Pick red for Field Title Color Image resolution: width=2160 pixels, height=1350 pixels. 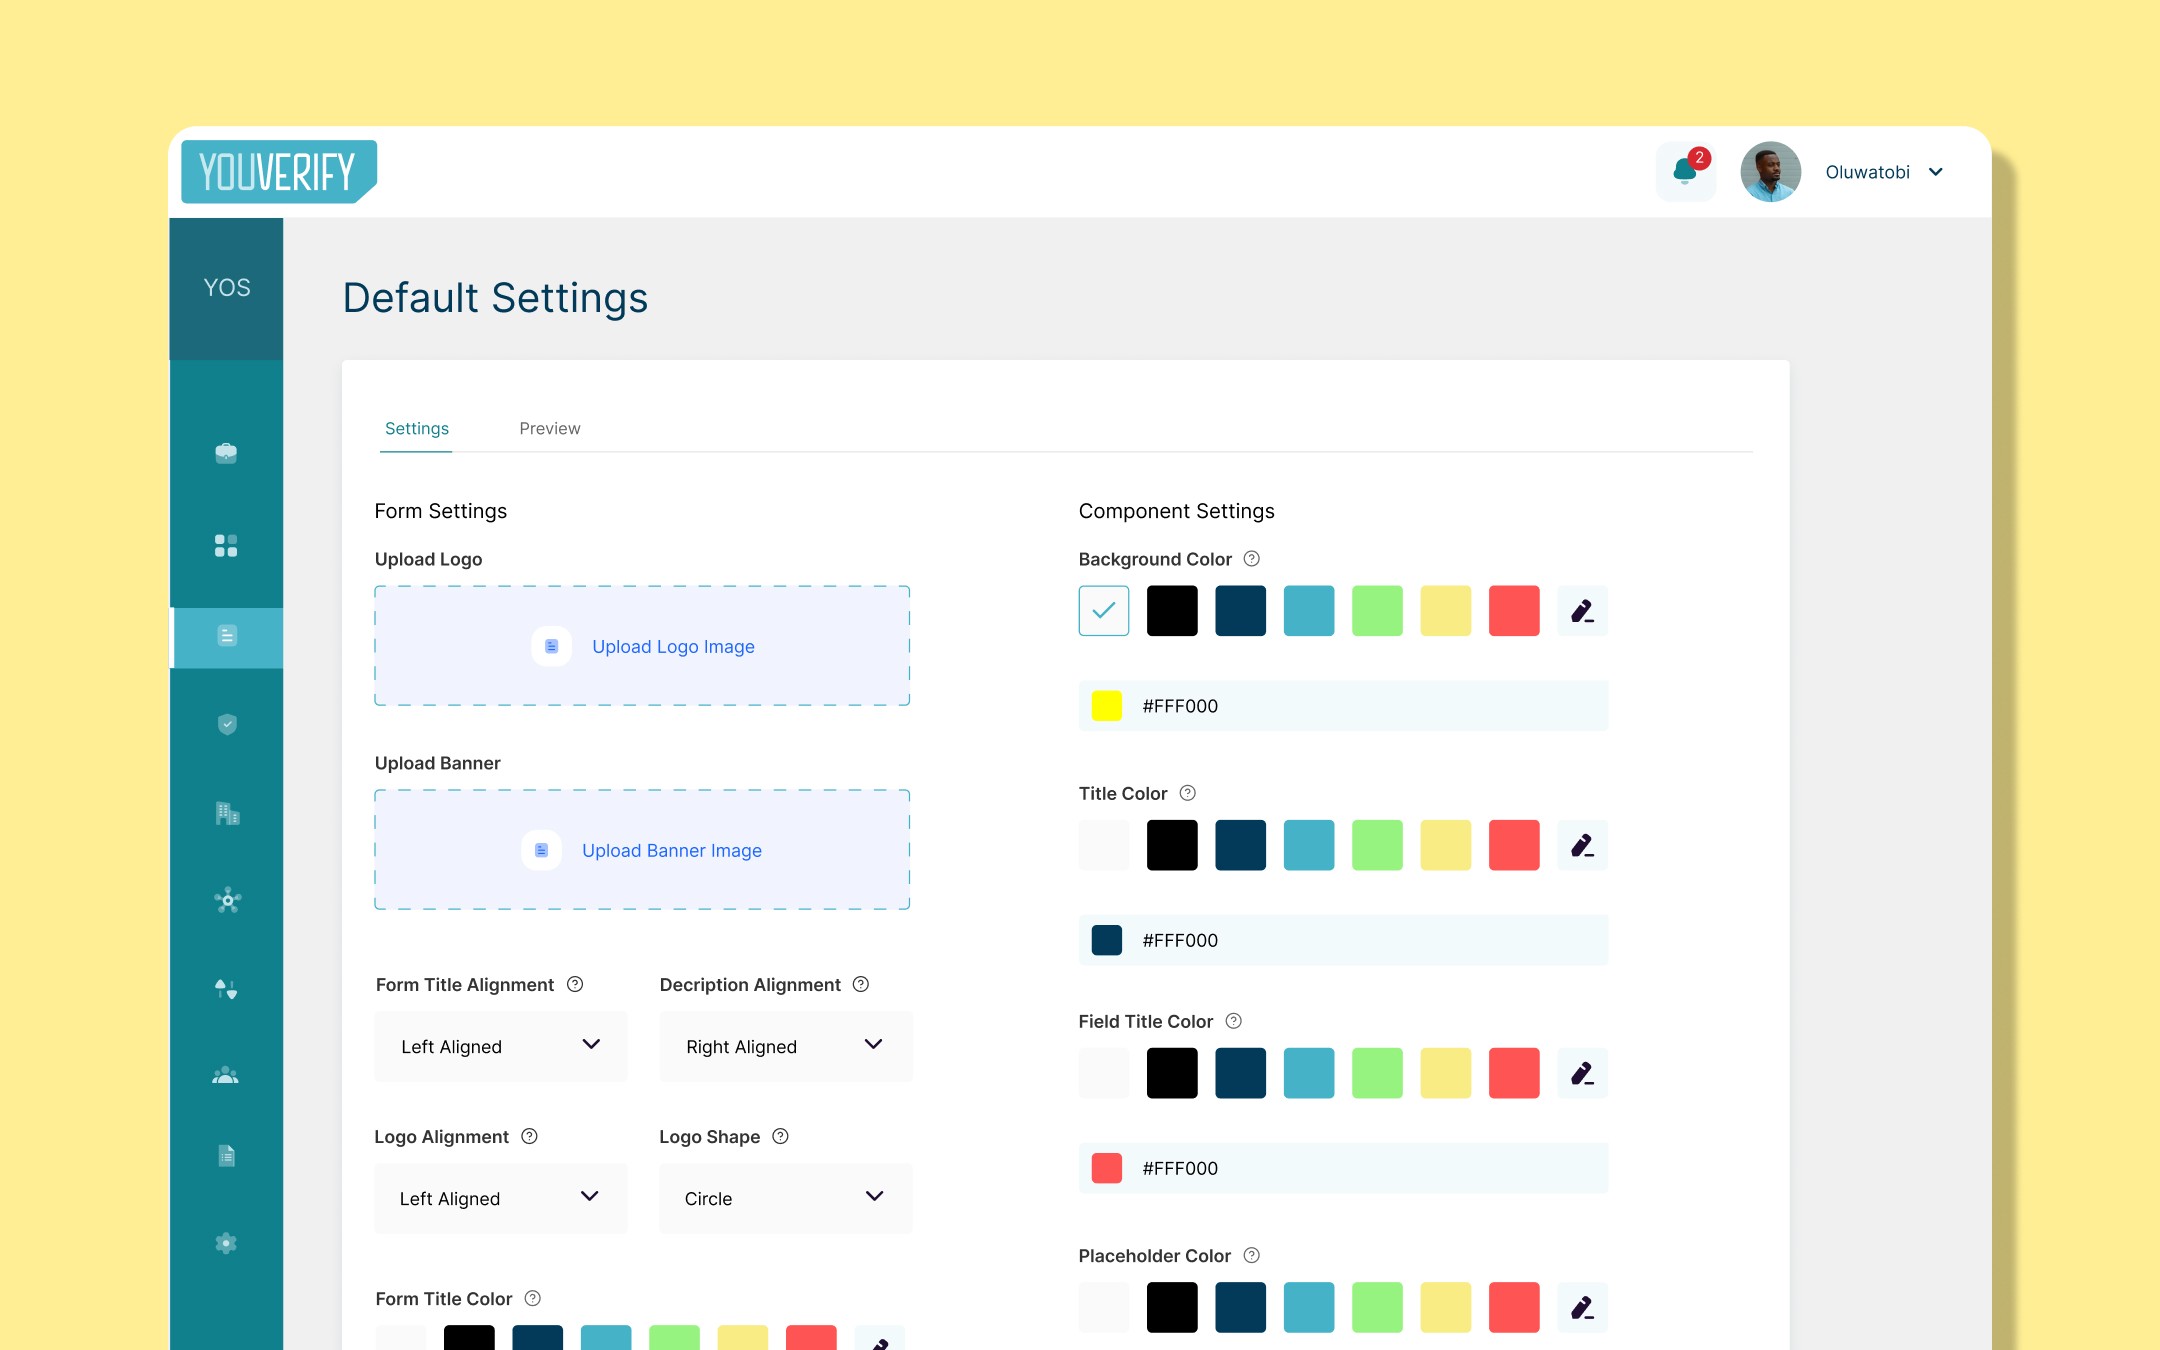coord(1514,1073)
